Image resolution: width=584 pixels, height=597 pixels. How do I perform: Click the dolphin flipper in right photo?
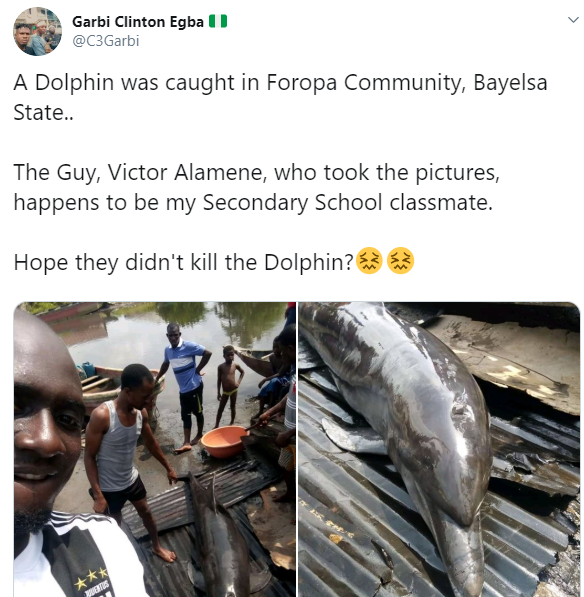pyautogui.click(x=352, y=436)
